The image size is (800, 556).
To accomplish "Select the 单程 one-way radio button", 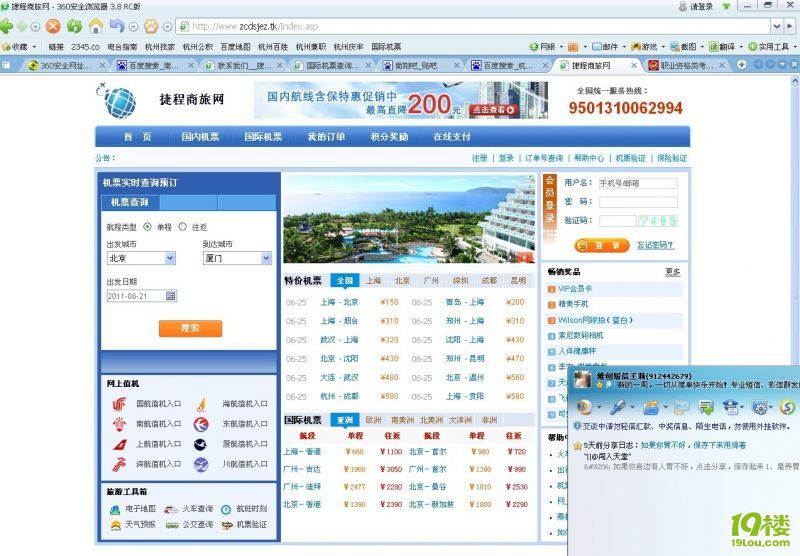I will point(147,226).
